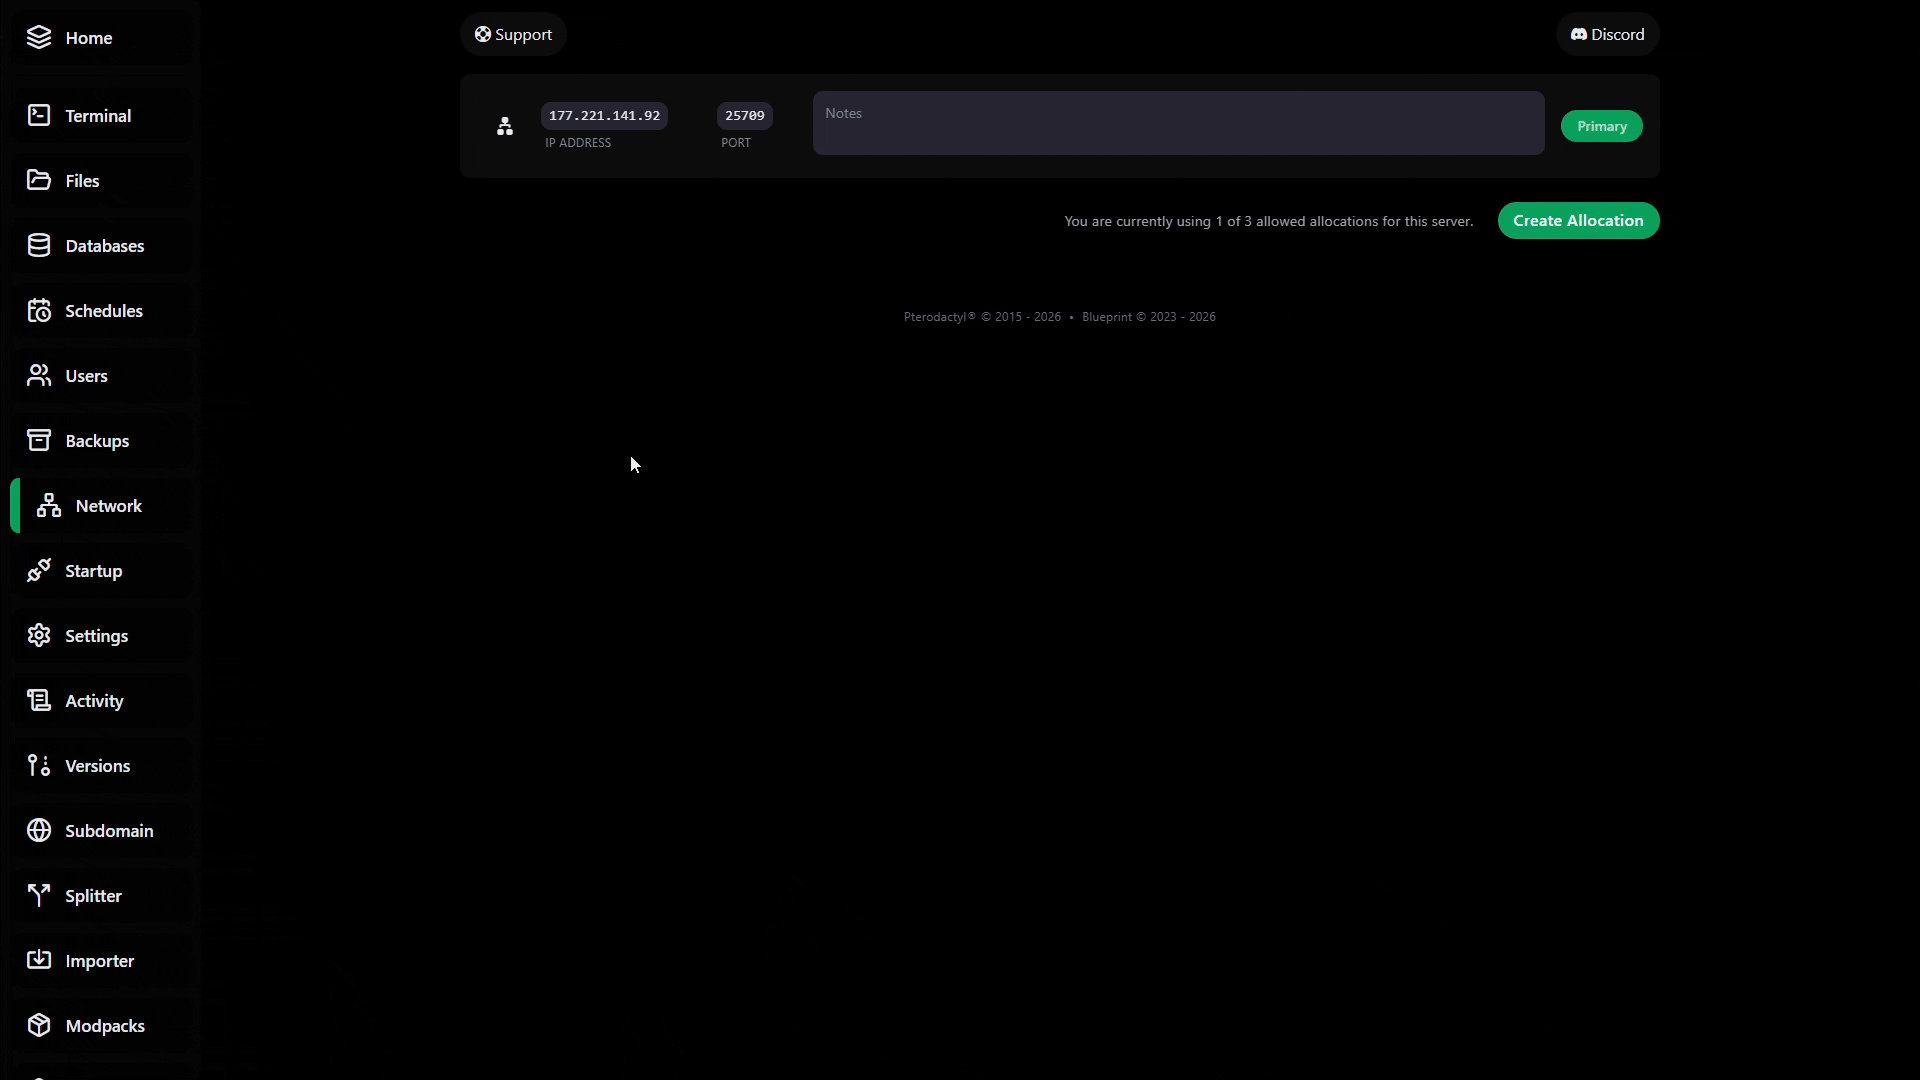Viewport: 1920px width, 1080px height.
Task: Select the Backups archive box icon
Action: [39, 441]
